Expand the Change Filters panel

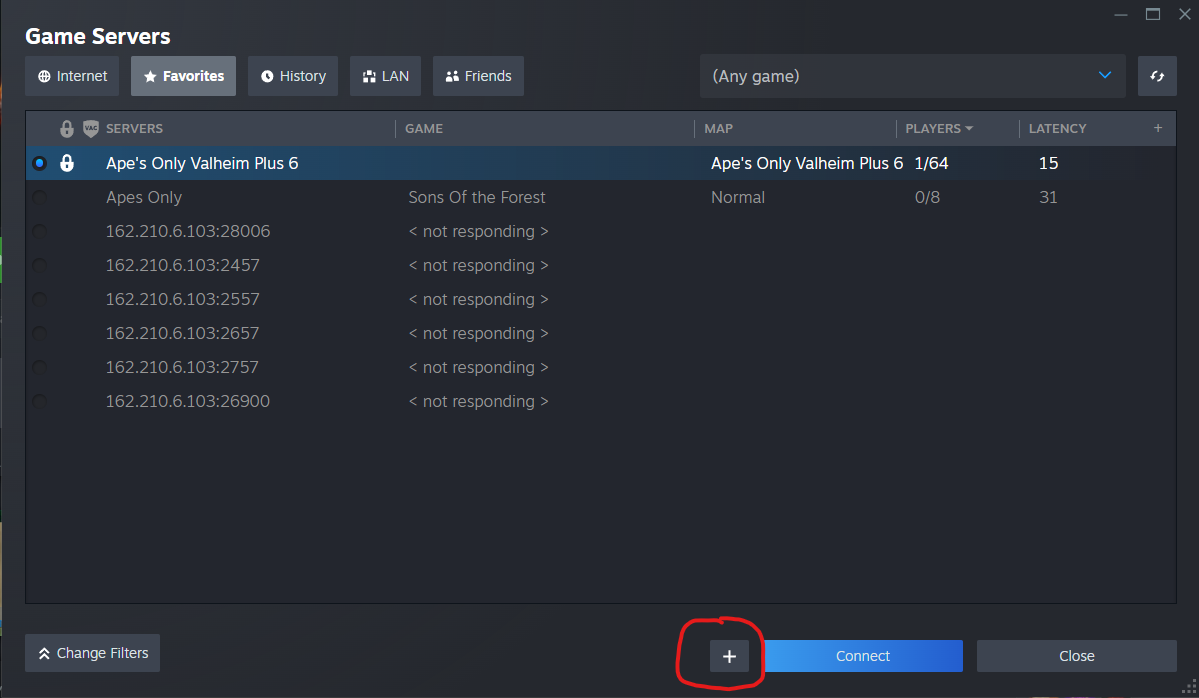[92, 653]
